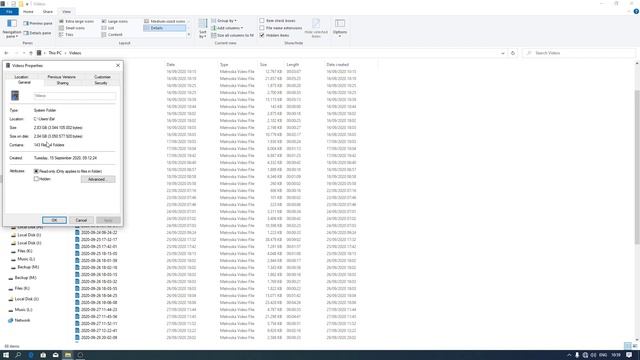Open taskbar Search icon

(x=18, y=355)
